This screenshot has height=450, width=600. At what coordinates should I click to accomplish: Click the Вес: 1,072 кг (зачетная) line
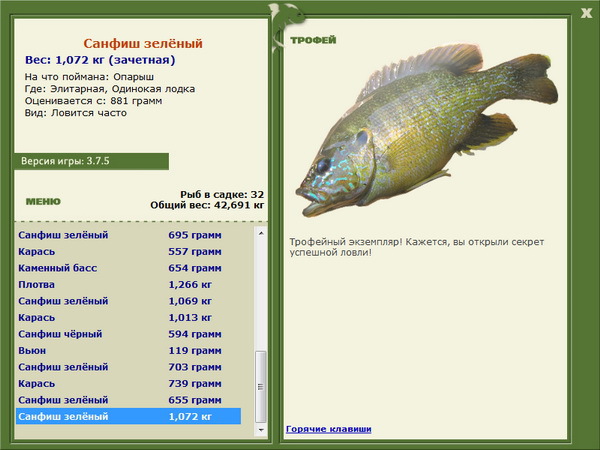coord(100,60)
